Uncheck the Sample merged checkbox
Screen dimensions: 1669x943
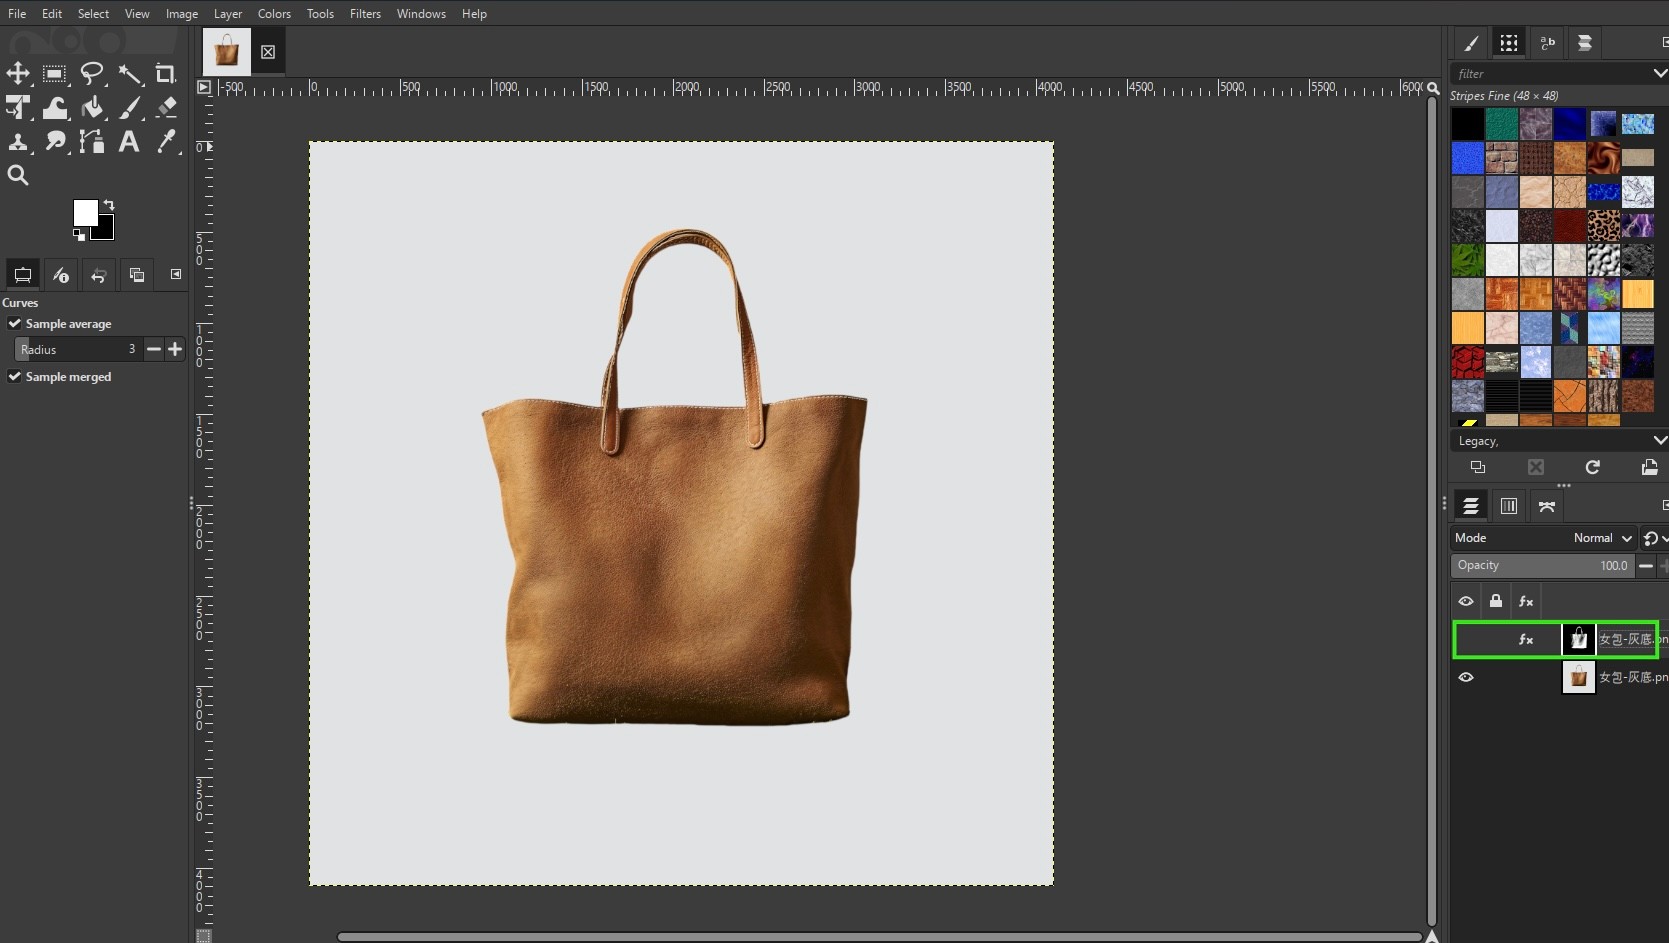point(15,376)
